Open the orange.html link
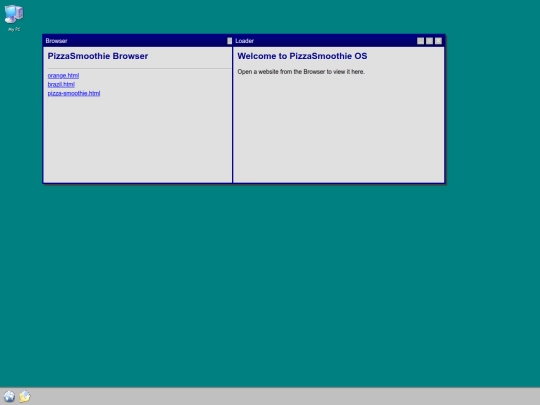 [x=63, y=75]
